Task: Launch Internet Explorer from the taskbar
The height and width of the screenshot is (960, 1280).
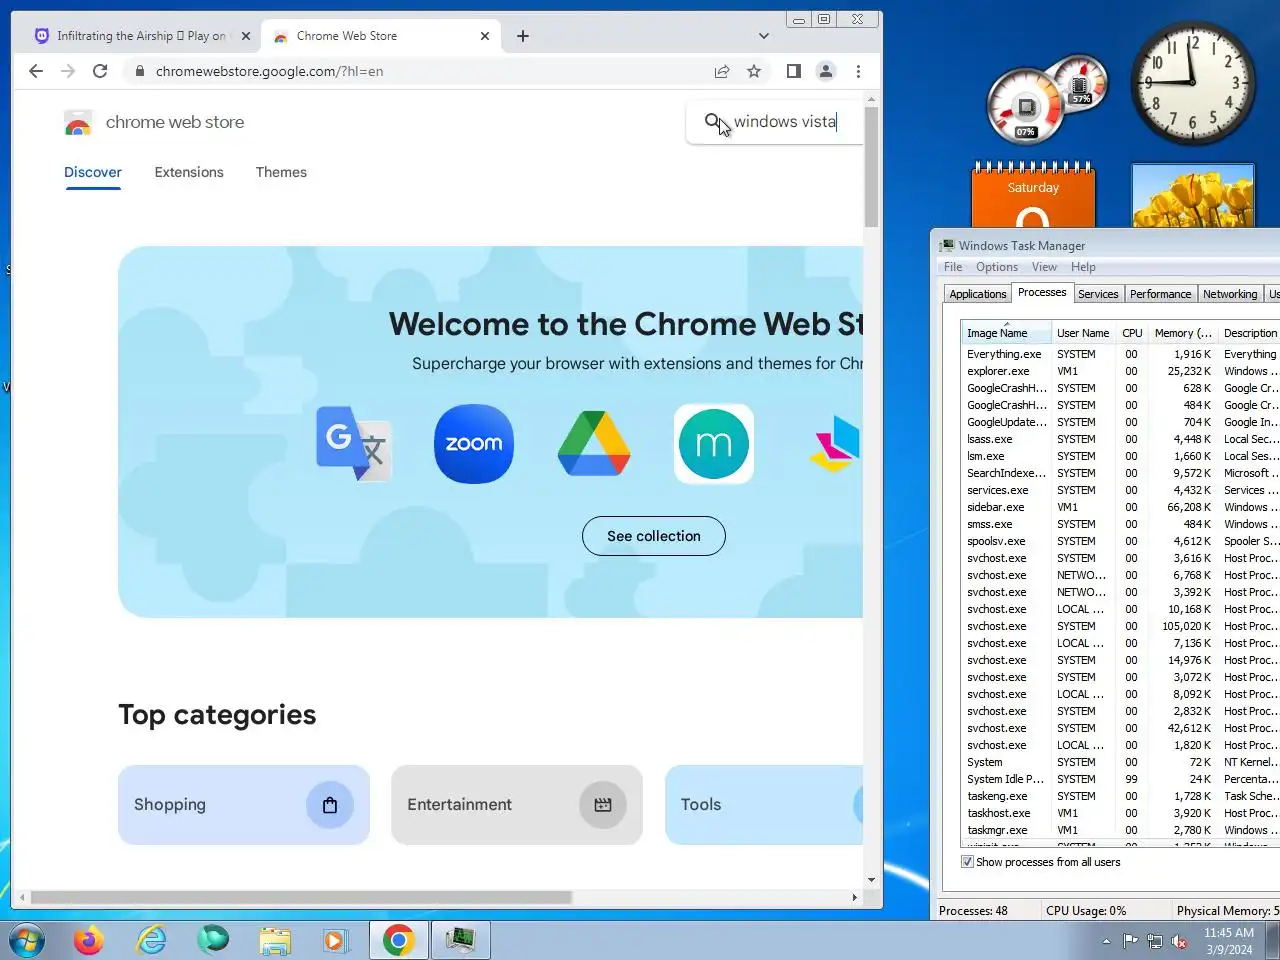Action: (151, 941)
